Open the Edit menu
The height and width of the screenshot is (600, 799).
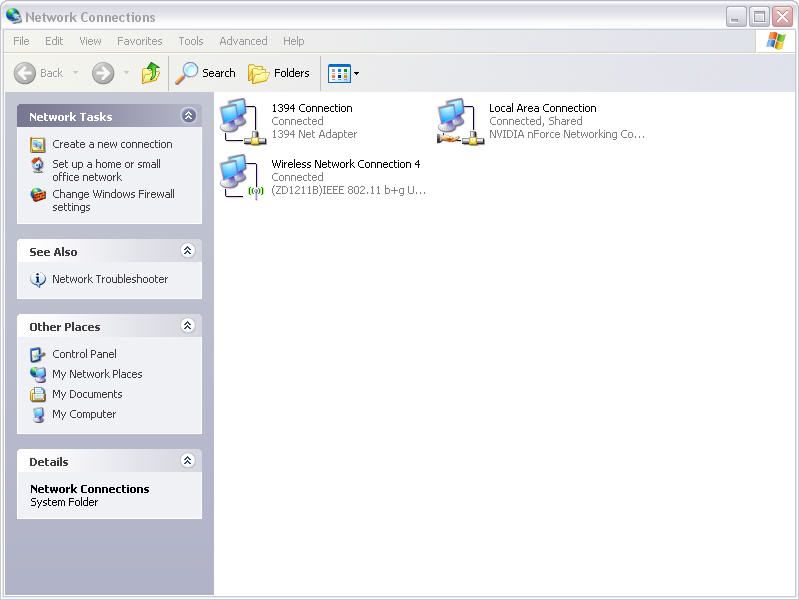click(54, 41)
